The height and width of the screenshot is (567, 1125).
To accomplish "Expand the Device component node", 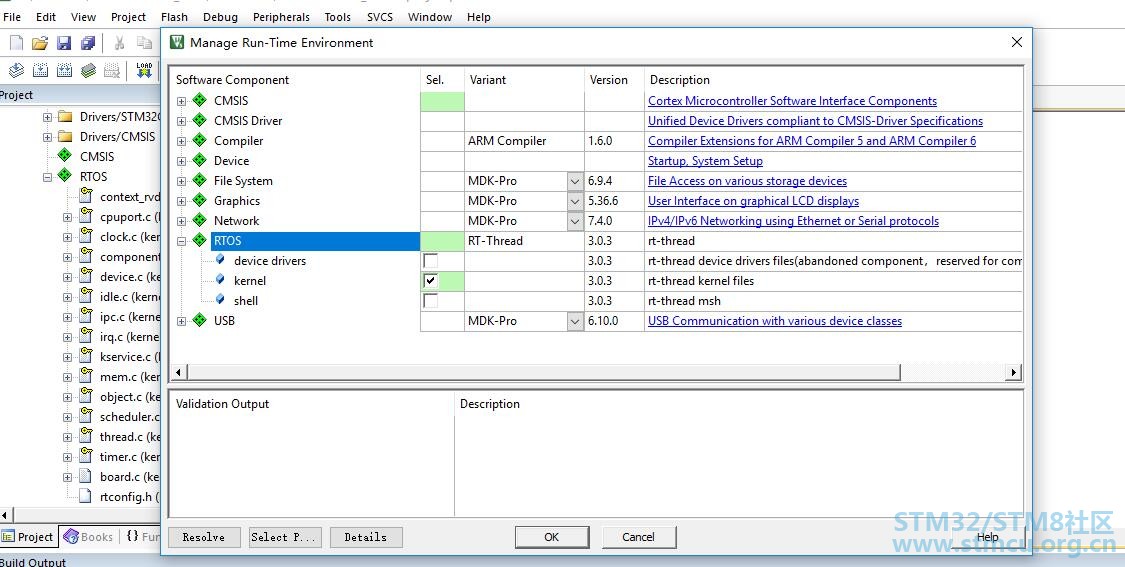I will 182,161.
